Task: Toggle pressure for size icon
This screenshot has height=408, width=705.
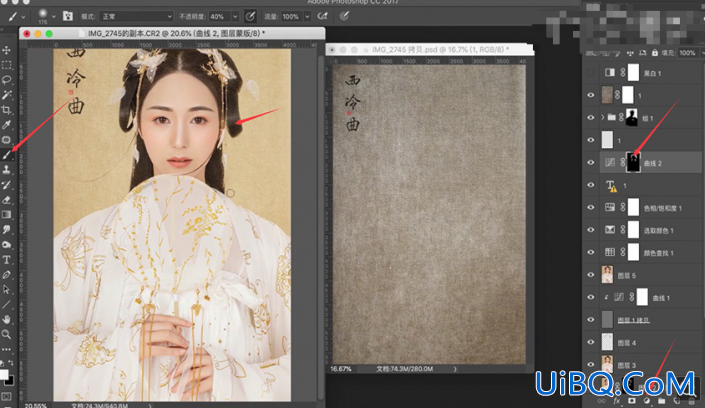Action: 344,17
